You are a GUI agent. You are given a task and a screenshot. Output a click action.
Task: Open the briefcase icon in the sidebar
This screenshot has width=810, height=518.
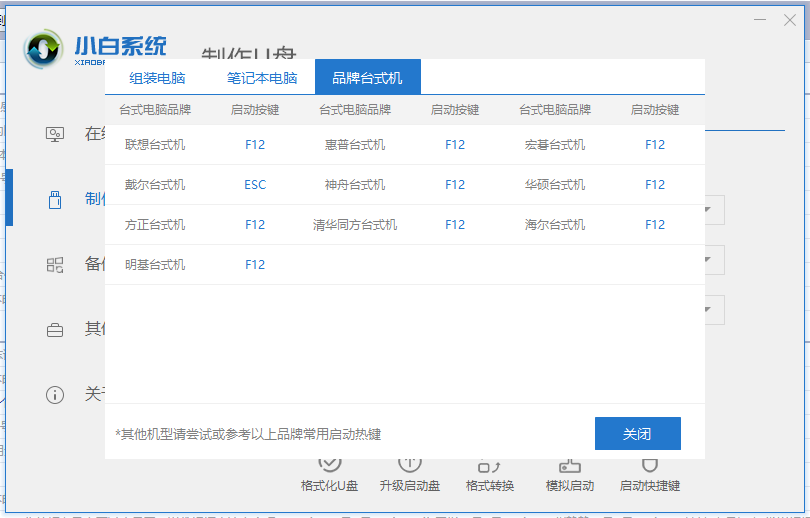[x=55, y=330]
